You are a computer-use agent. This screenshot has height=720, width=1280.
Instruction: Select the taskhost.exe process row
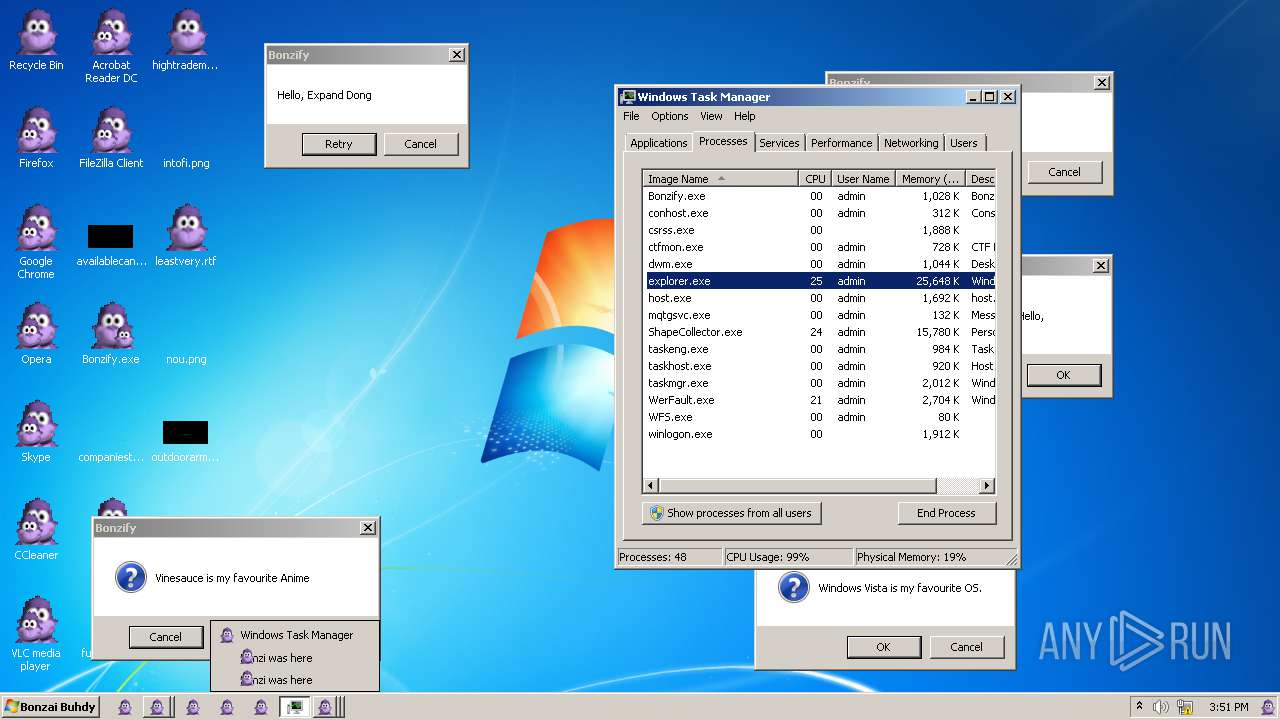click(x=819, y=366)
